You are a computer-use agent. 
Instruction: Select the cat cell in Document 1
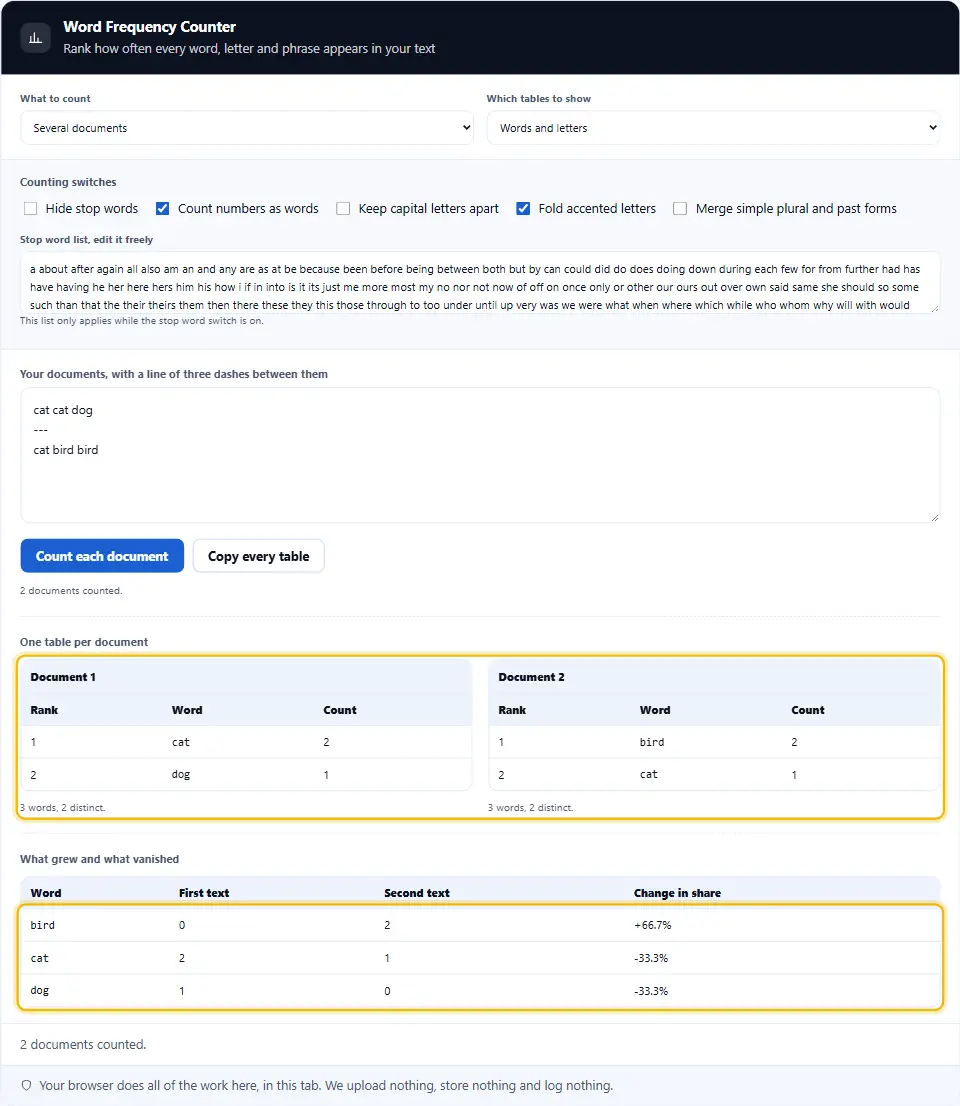click(181, 742)
